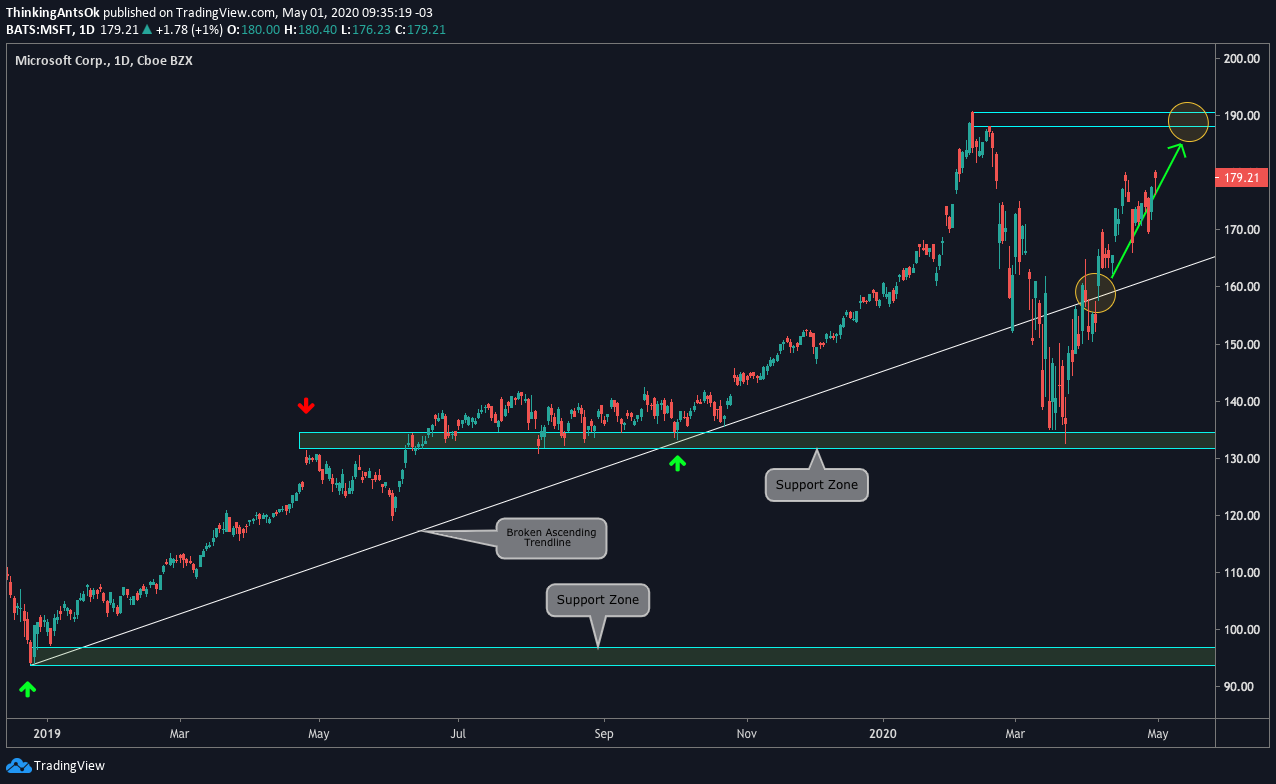
Task: Click the Nov label on the time axis
Action: 746,733
